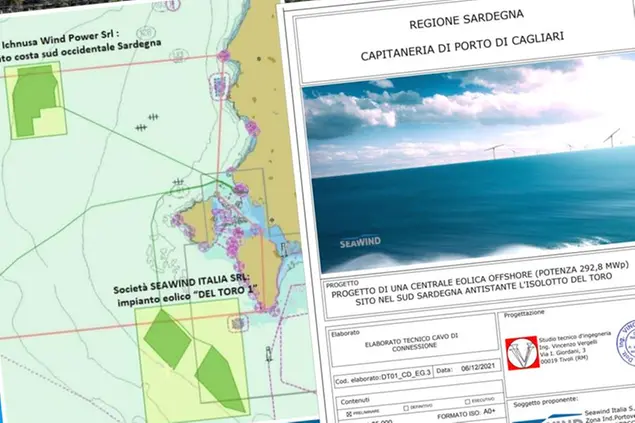This screenshot has width=635, height=423.
Task: Click the 'Contenuti' label
Action: (x=355, y=401)
